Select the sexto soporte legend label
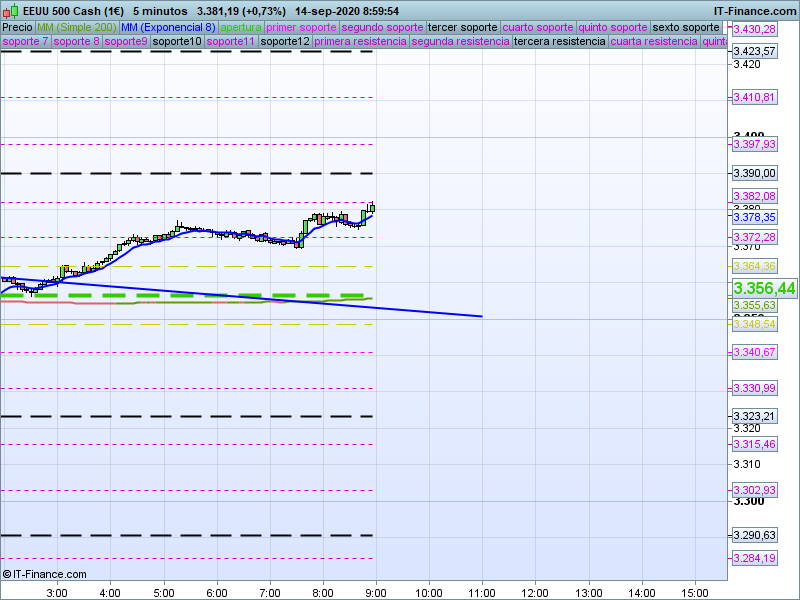Screen dimensions: 800x600 685,27
